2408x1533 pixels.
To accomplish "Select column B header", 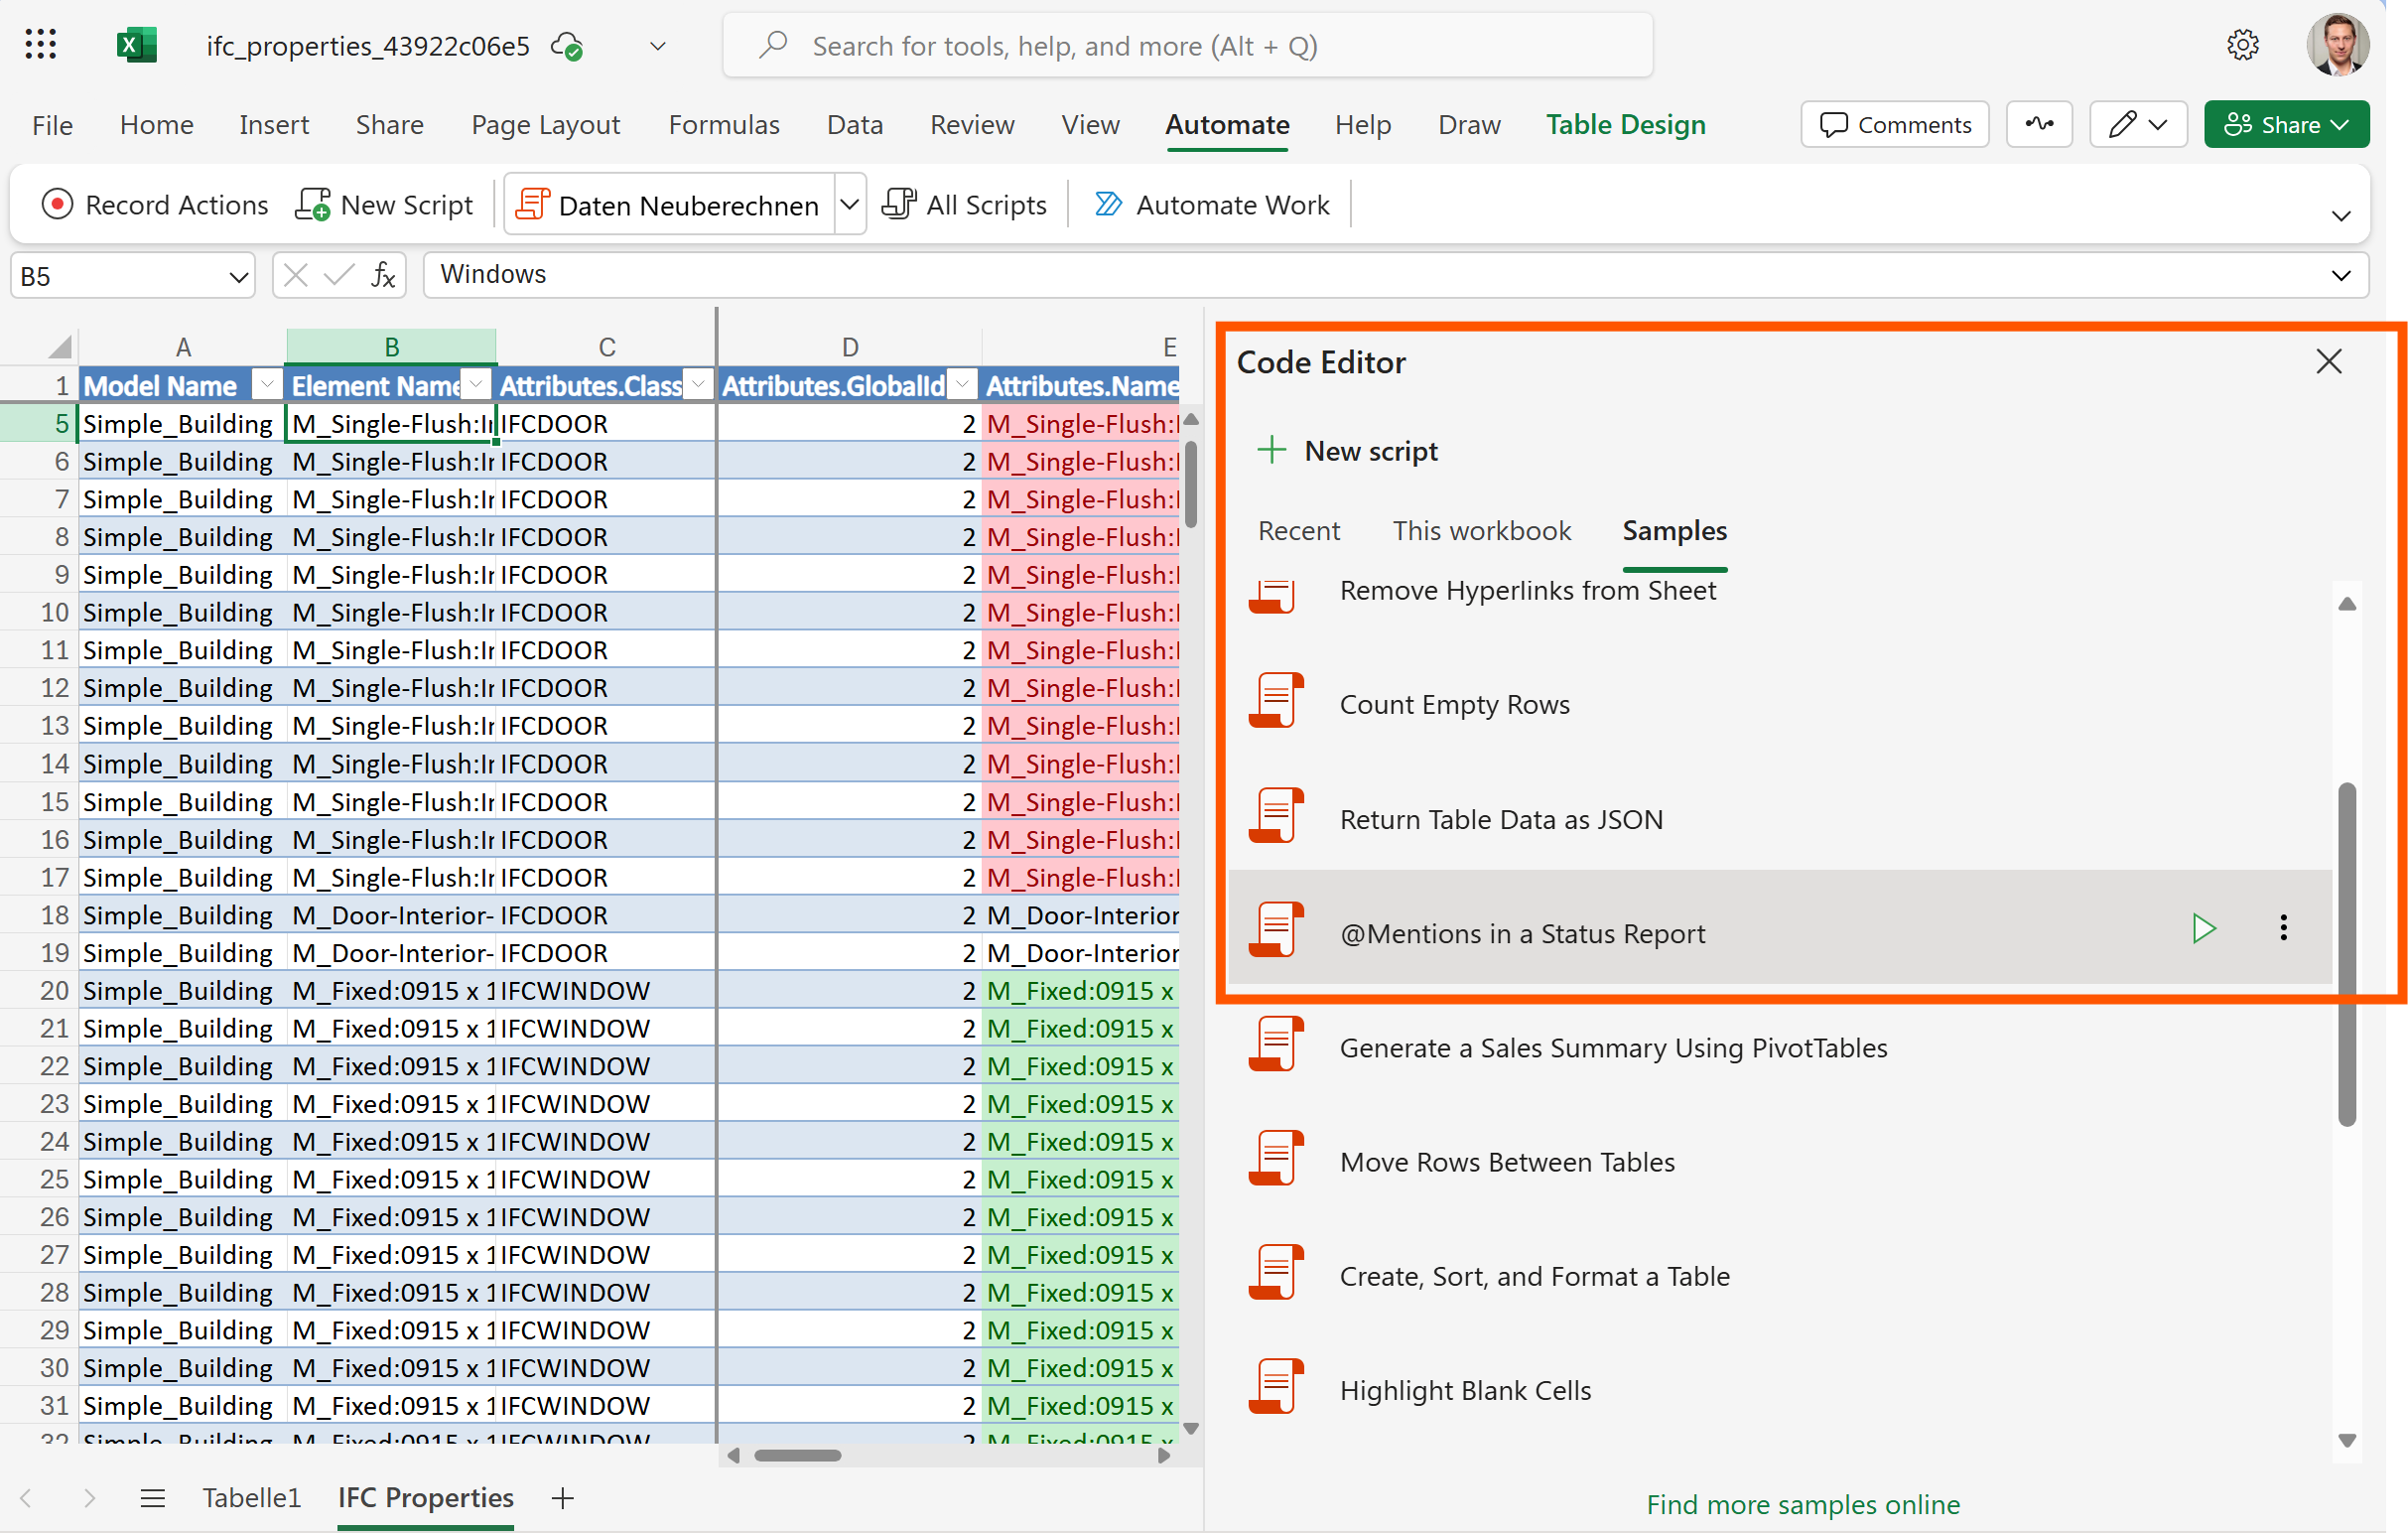I will pos(391,347).
